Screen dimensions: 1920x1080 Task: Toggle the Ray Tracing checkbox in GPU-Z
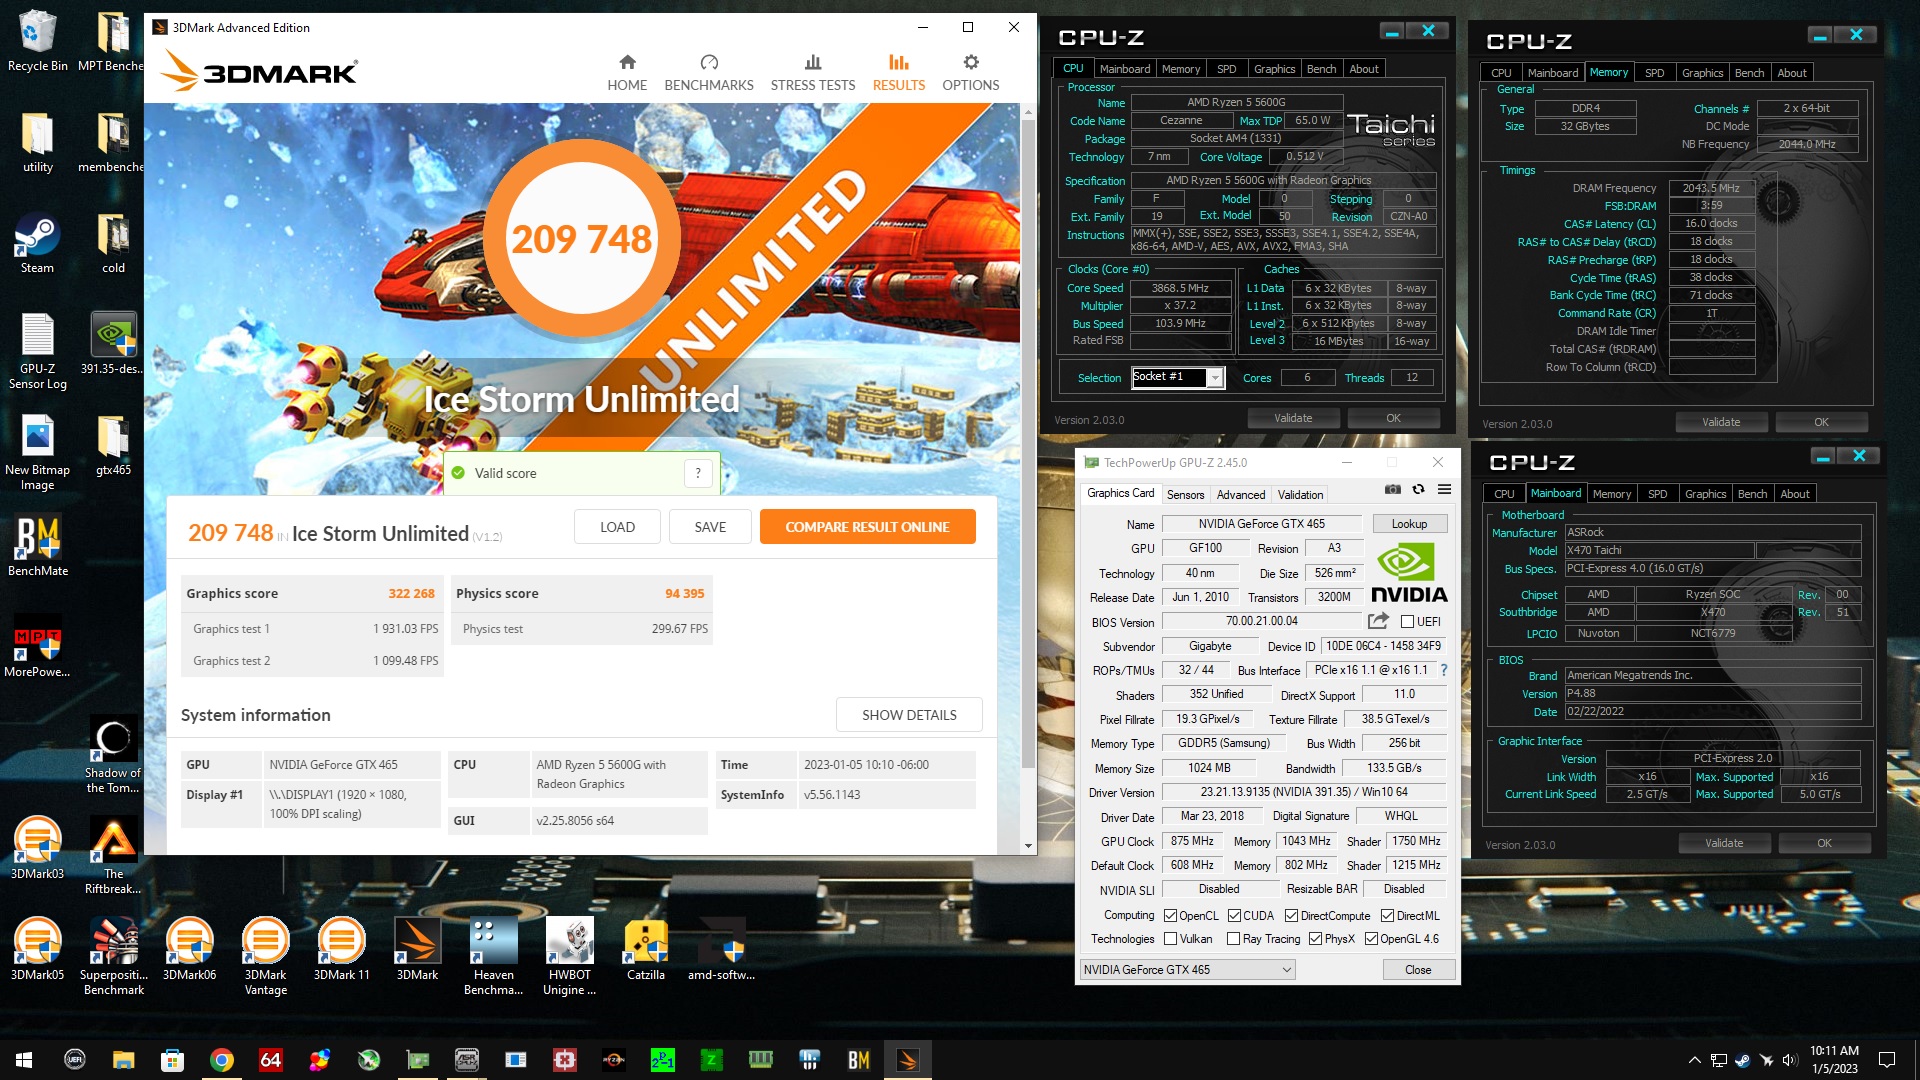click(x=1233, y=938)
